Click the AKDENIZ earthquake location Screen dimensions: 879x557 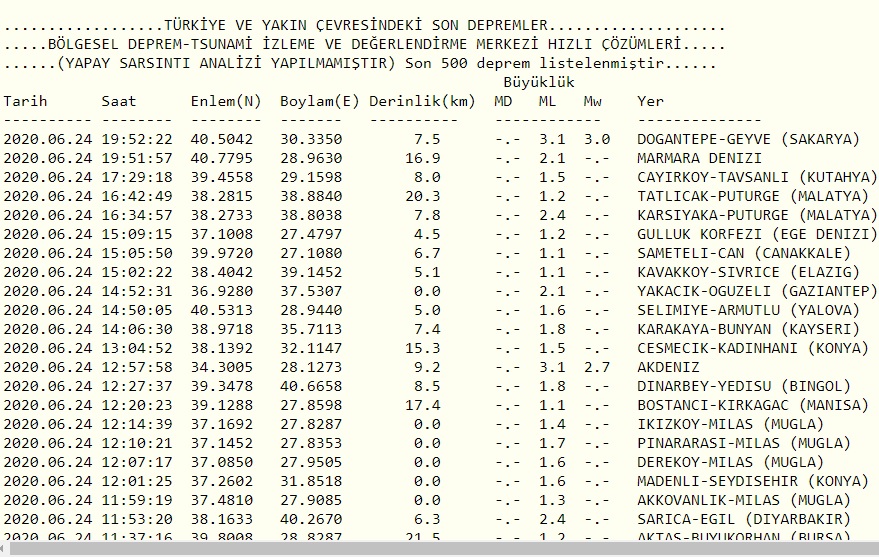pos(668,367)
